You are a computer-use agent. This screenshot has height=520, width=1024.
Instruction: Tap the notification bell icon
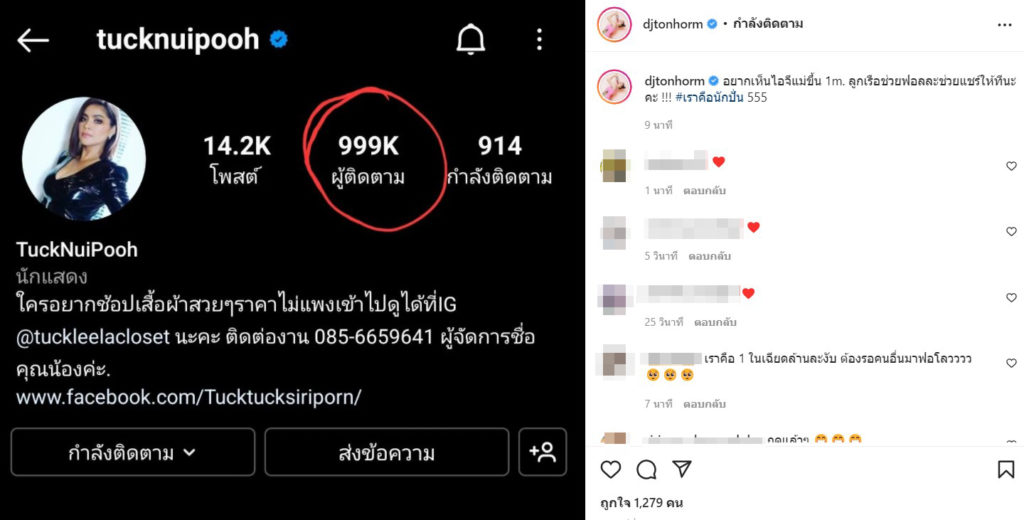(470, 40)
